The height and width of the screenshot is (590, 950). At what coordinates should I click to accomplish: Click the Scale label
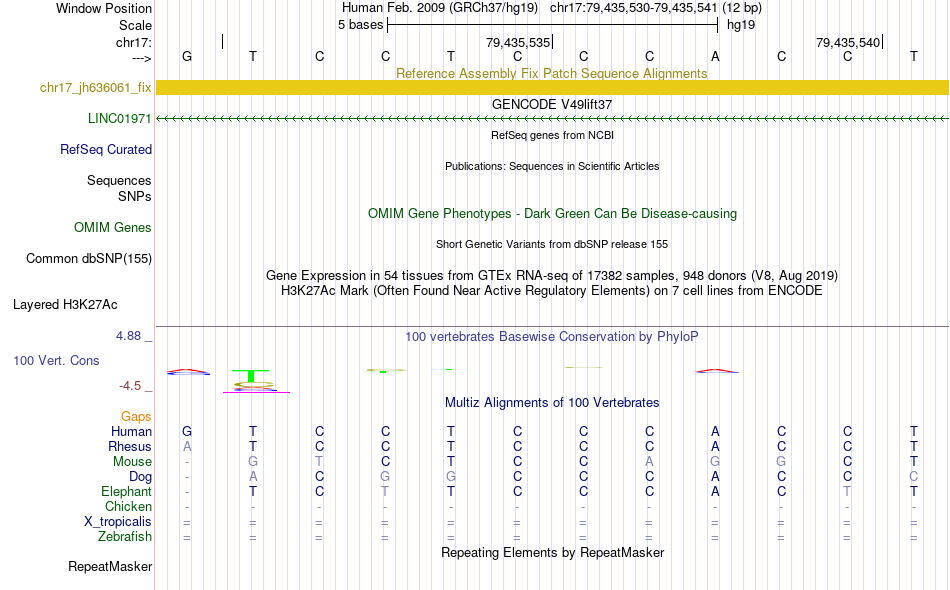(135, 25)
